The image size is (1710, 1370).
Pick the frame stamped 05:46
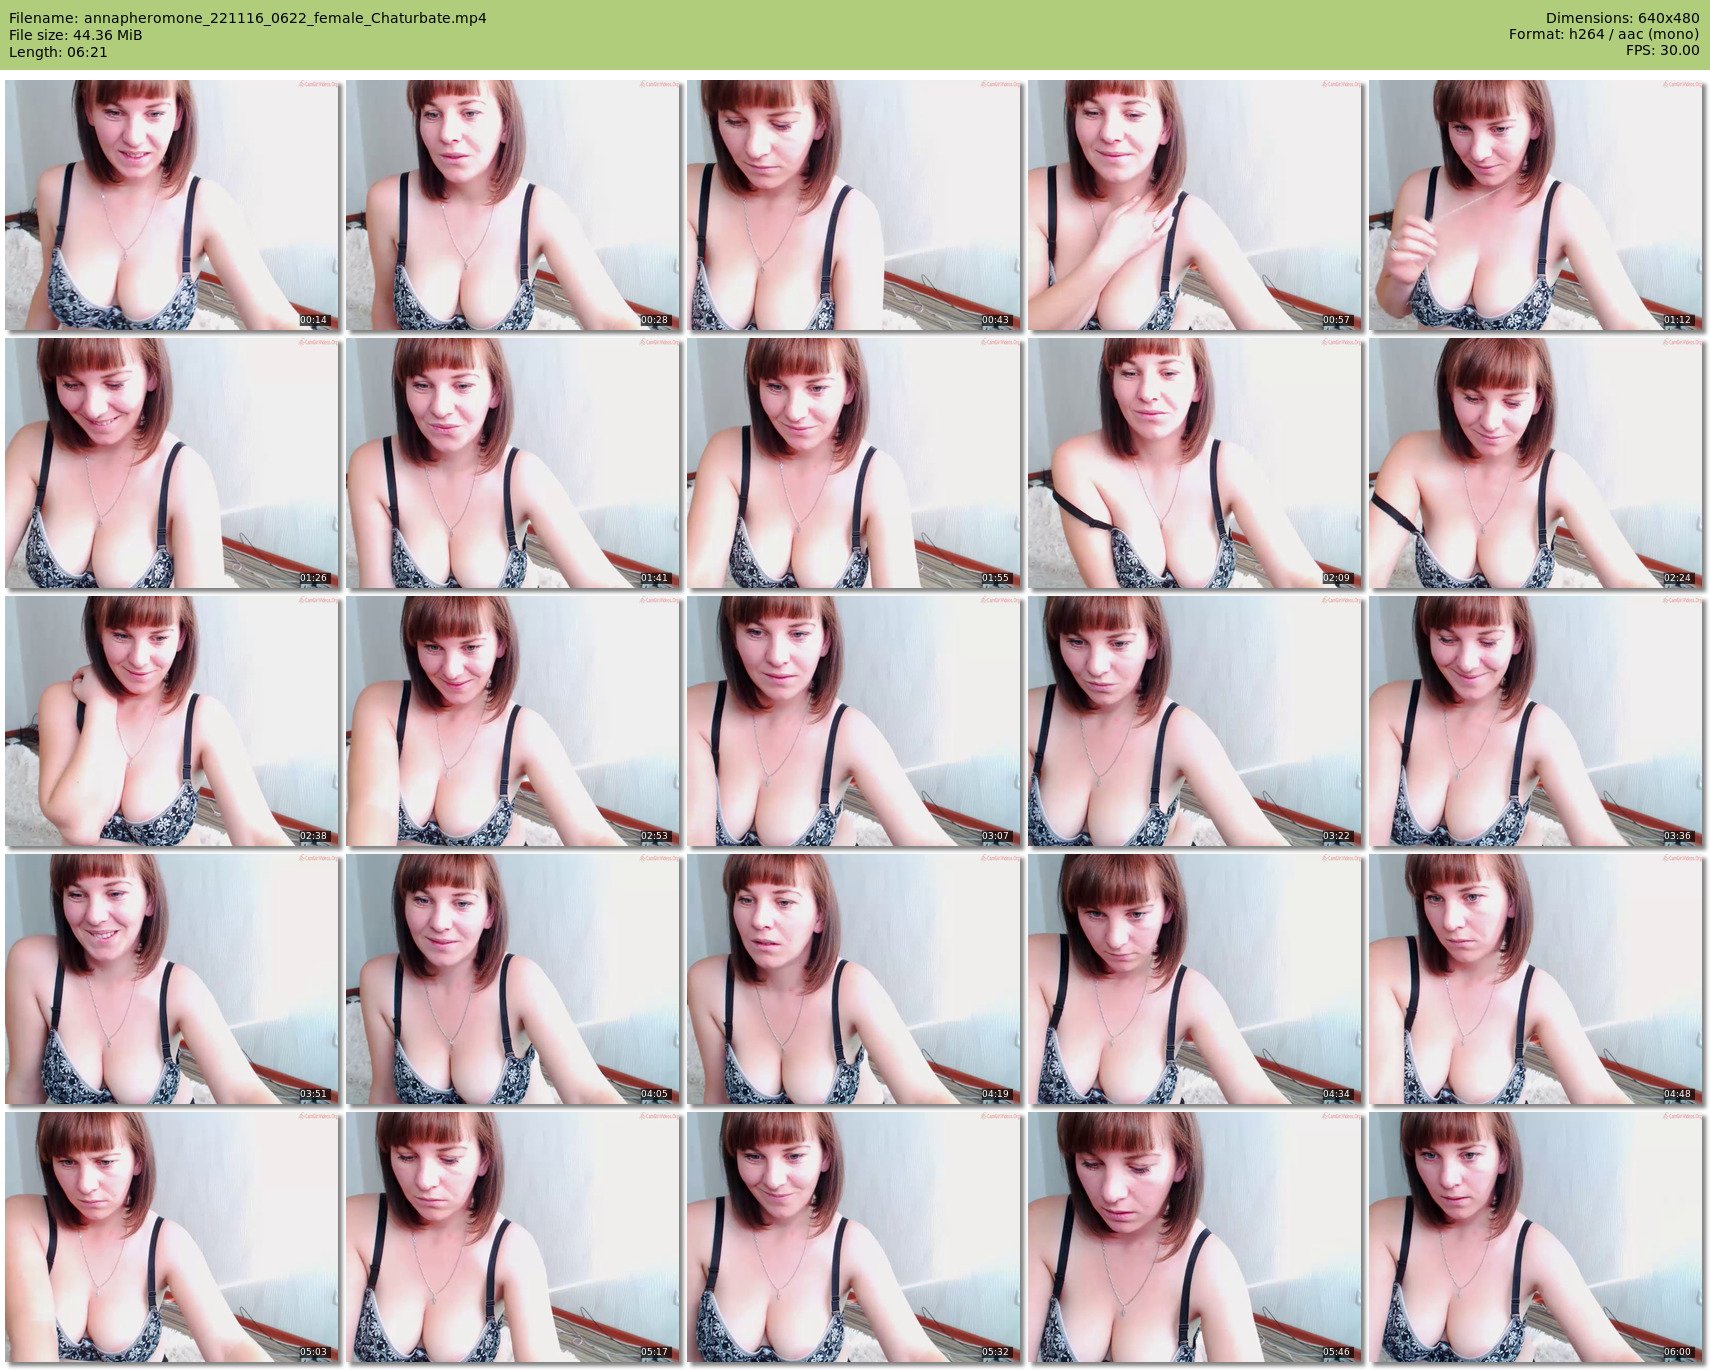[1195, 1237]
